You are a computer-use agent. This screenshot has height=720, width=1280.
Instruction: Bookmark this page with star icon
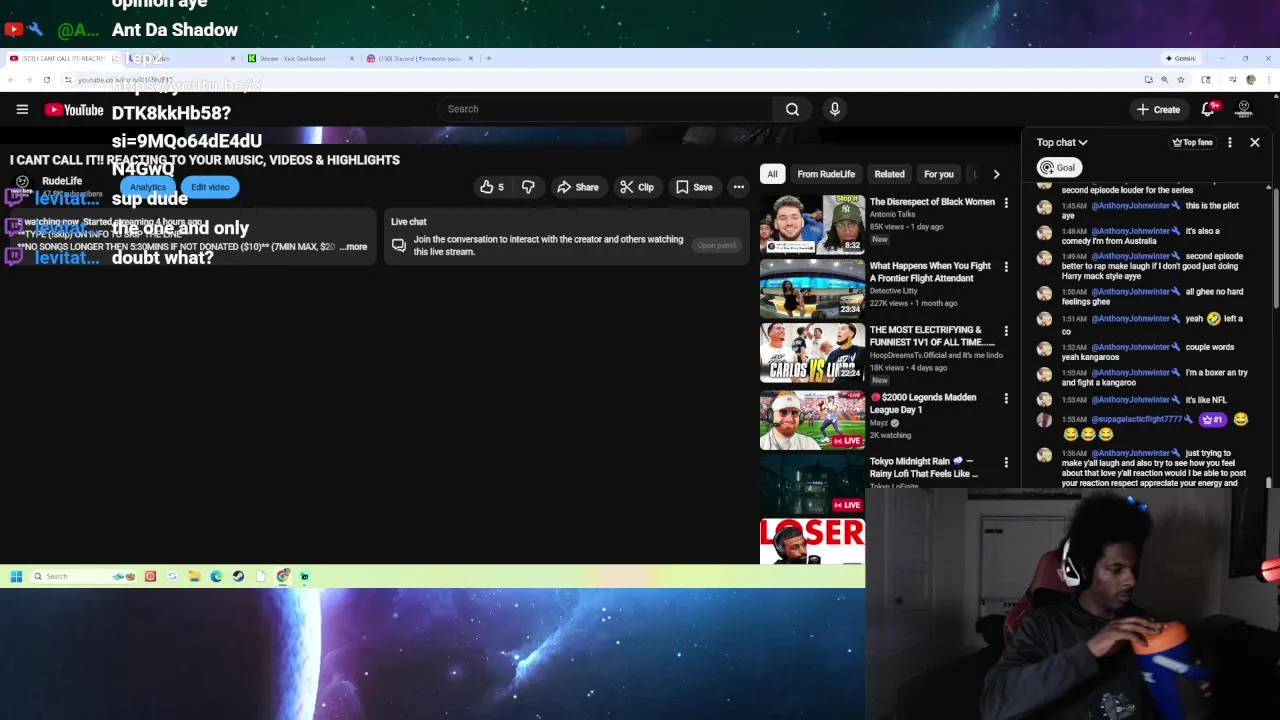(x=1181, y=80)
